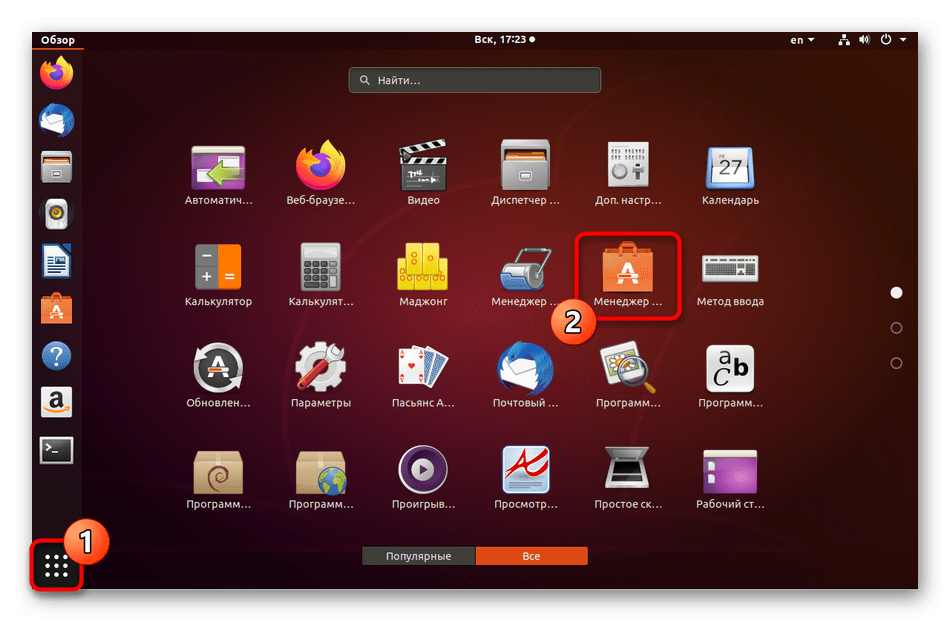Open Программ… Debian package box icon
The image size is (950, 622).
[x=218, y=478]
